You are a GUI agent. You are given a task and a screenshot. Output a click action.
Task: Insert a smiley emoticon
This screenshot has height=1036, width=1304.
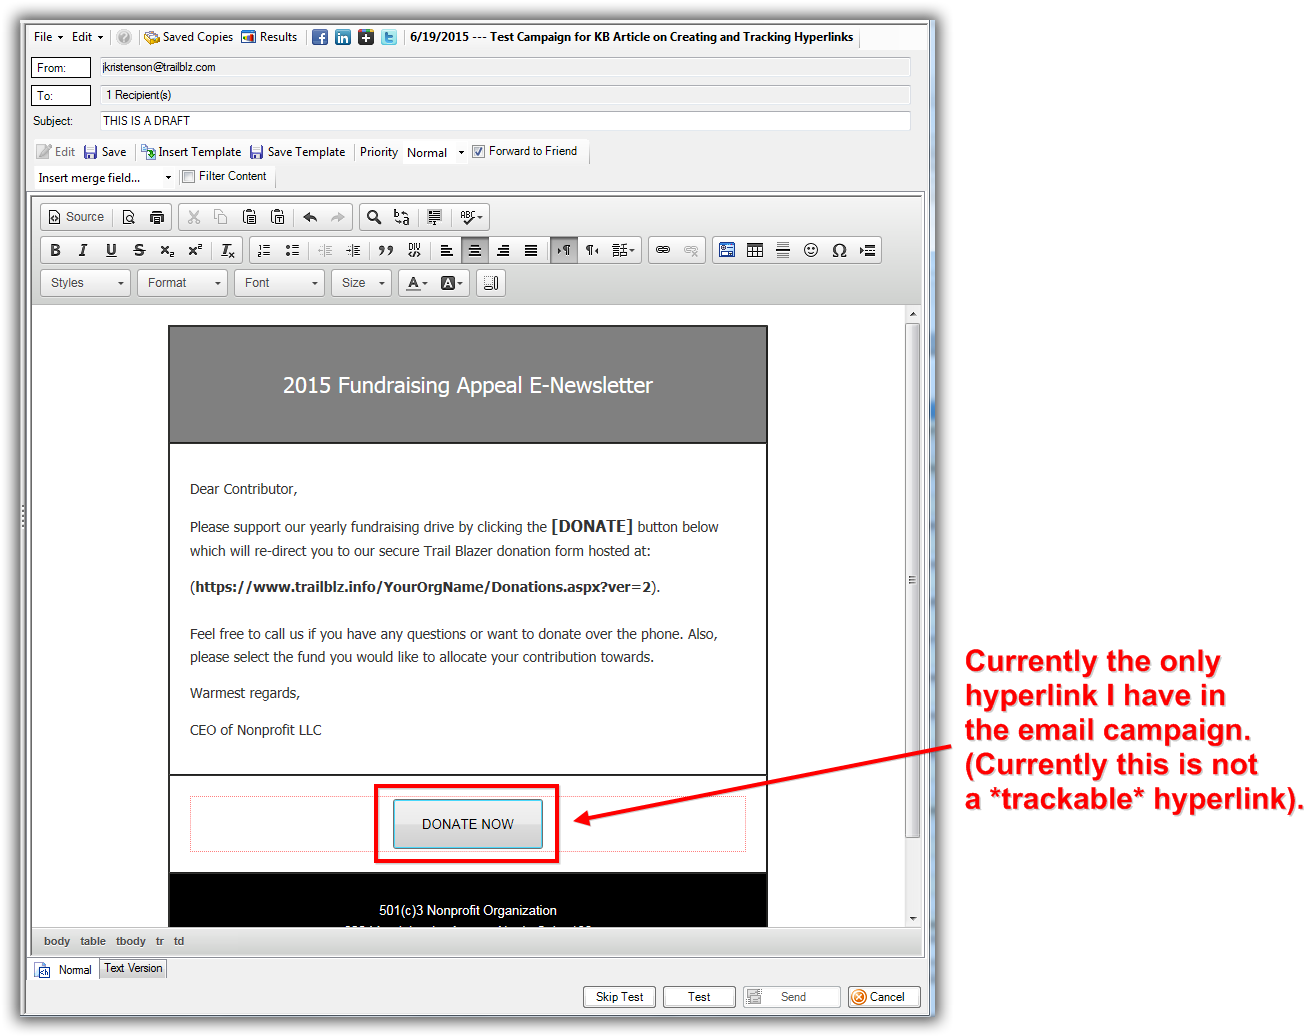click(x=811, y=250)
